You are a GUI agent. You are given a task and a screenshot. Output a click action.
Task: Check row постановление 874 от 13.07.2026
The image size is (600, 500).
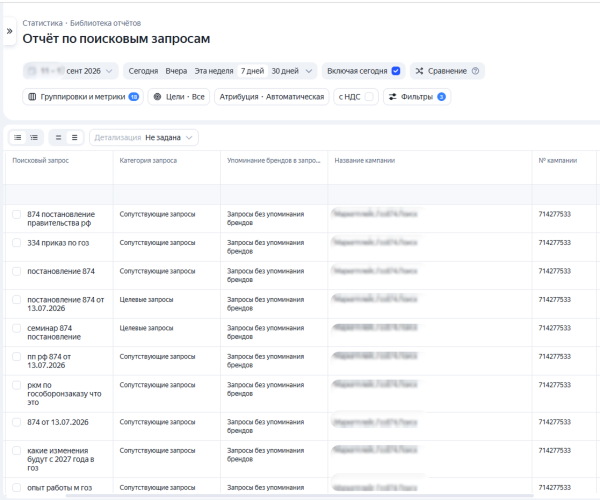[16, 300]
